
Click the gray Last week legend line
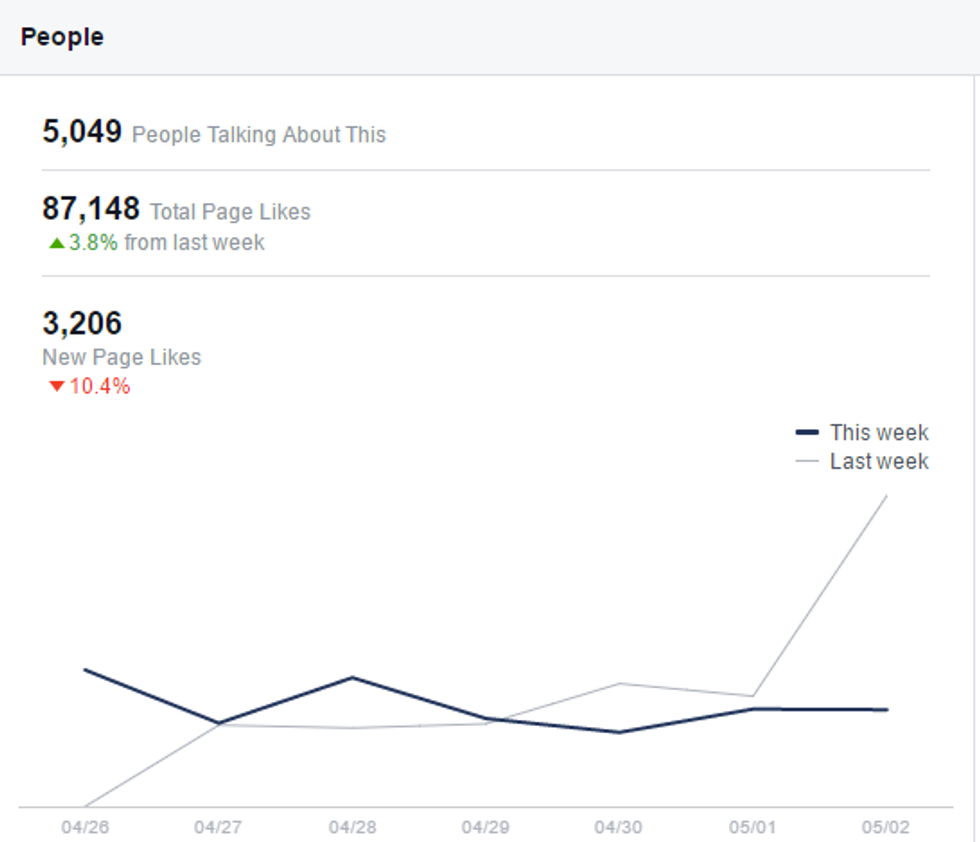tap(808, 461)
